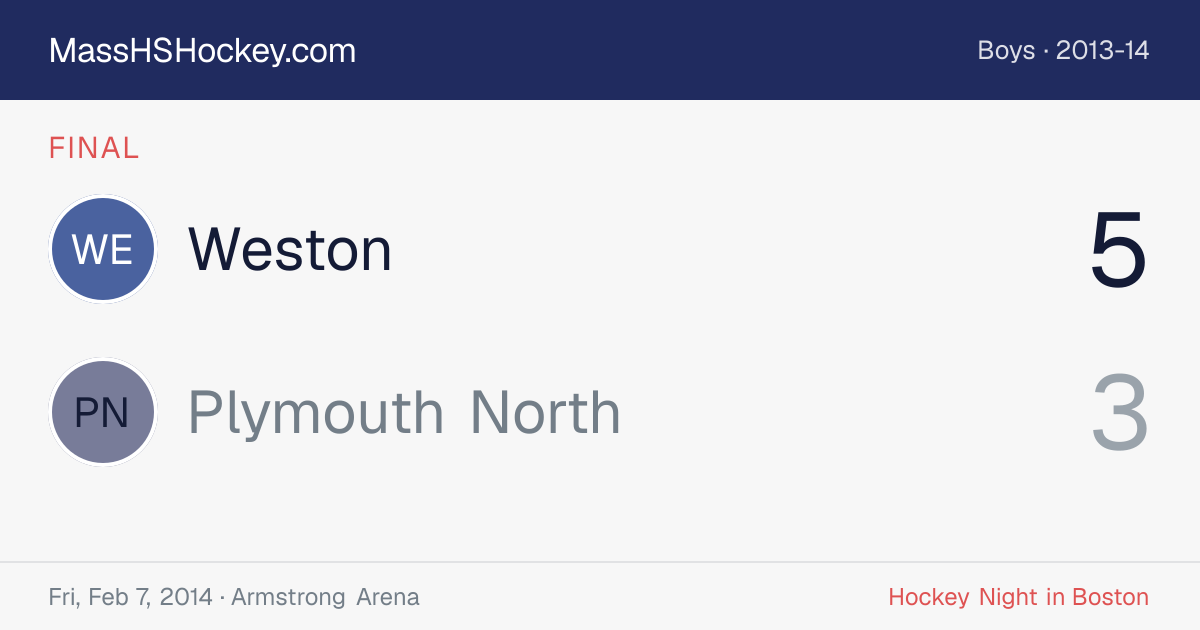Open the MassHSHockey.com site title
This screenshot has width=1200, height=630.
point(202,51)
